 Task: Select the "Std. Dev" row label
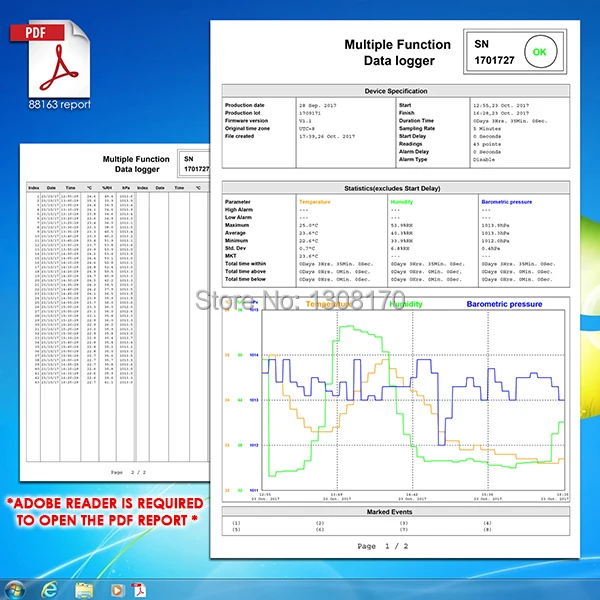(235, 248)
